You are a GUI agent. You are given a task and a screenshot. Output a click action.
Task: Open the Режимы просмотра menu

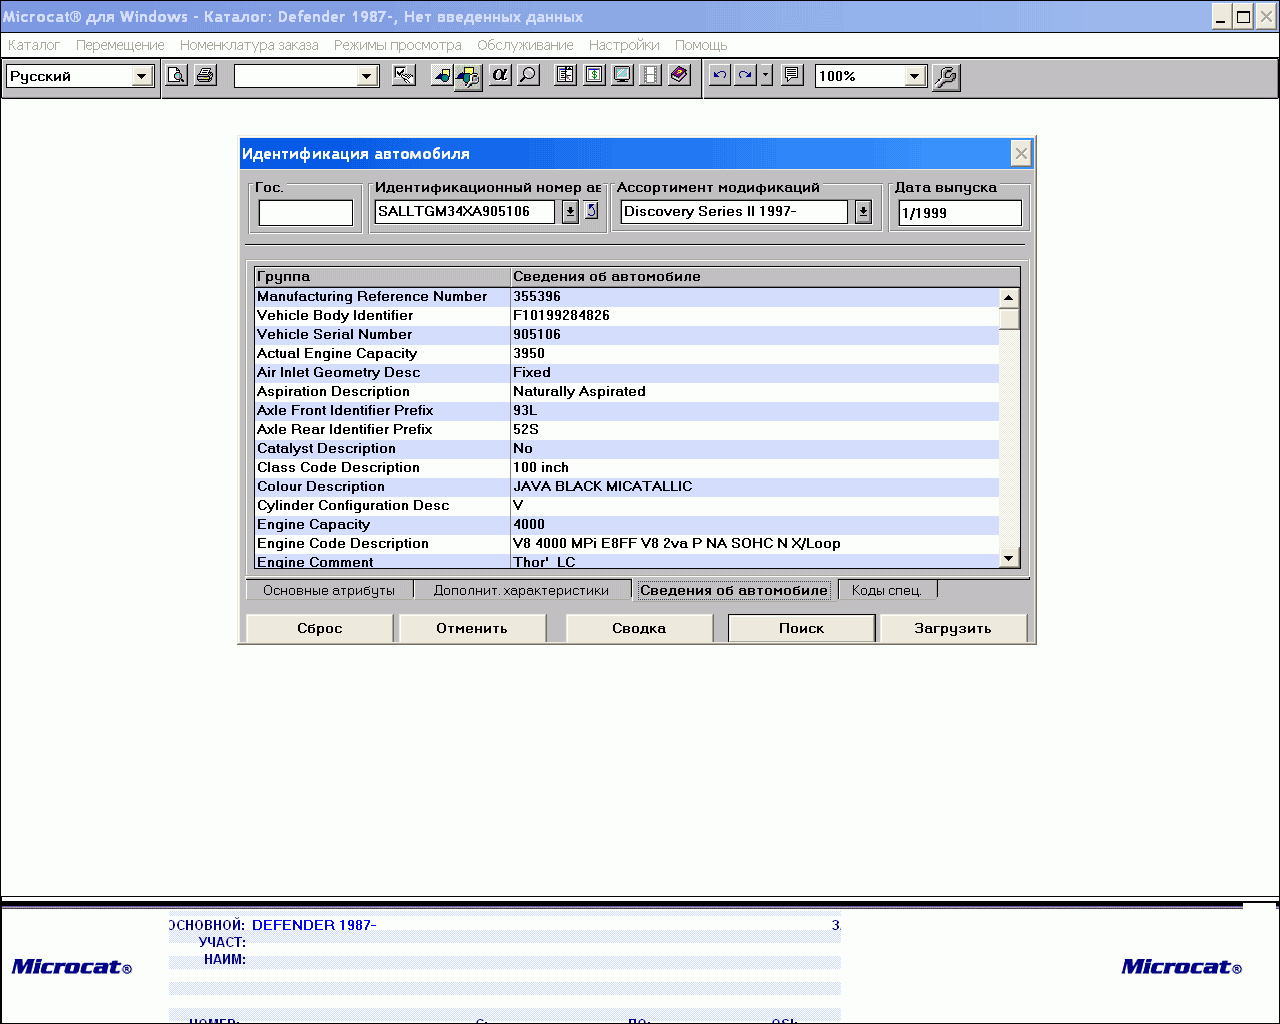coord(398,45)
